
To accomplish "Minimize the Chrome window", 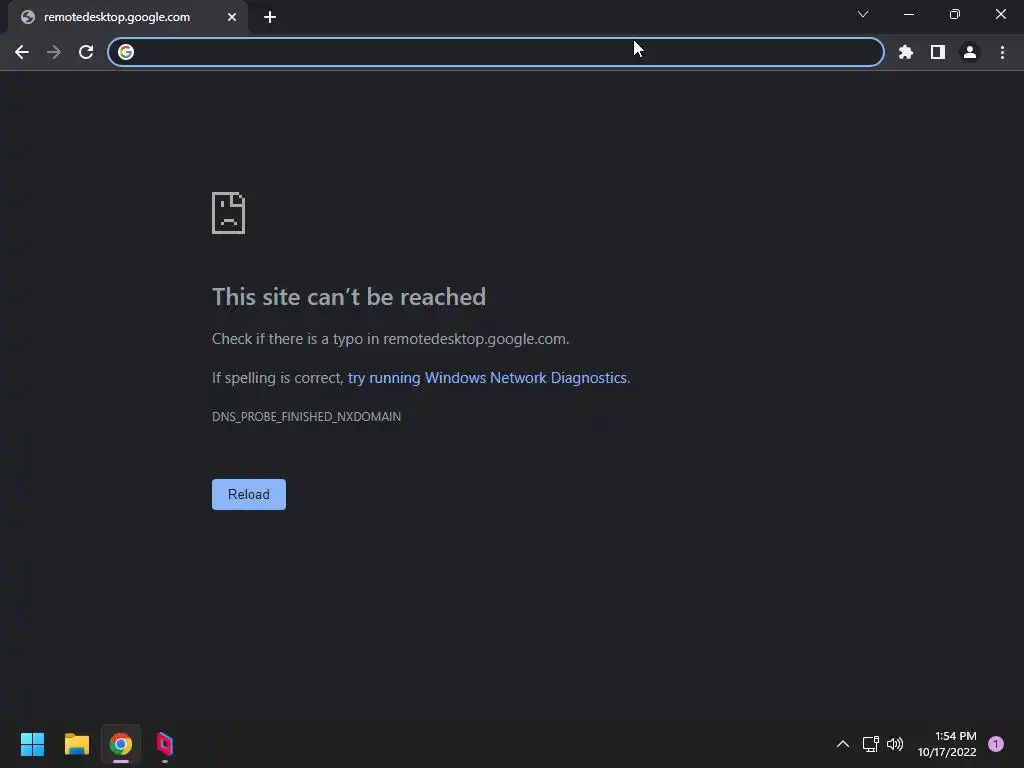I will tap(908, 14).
